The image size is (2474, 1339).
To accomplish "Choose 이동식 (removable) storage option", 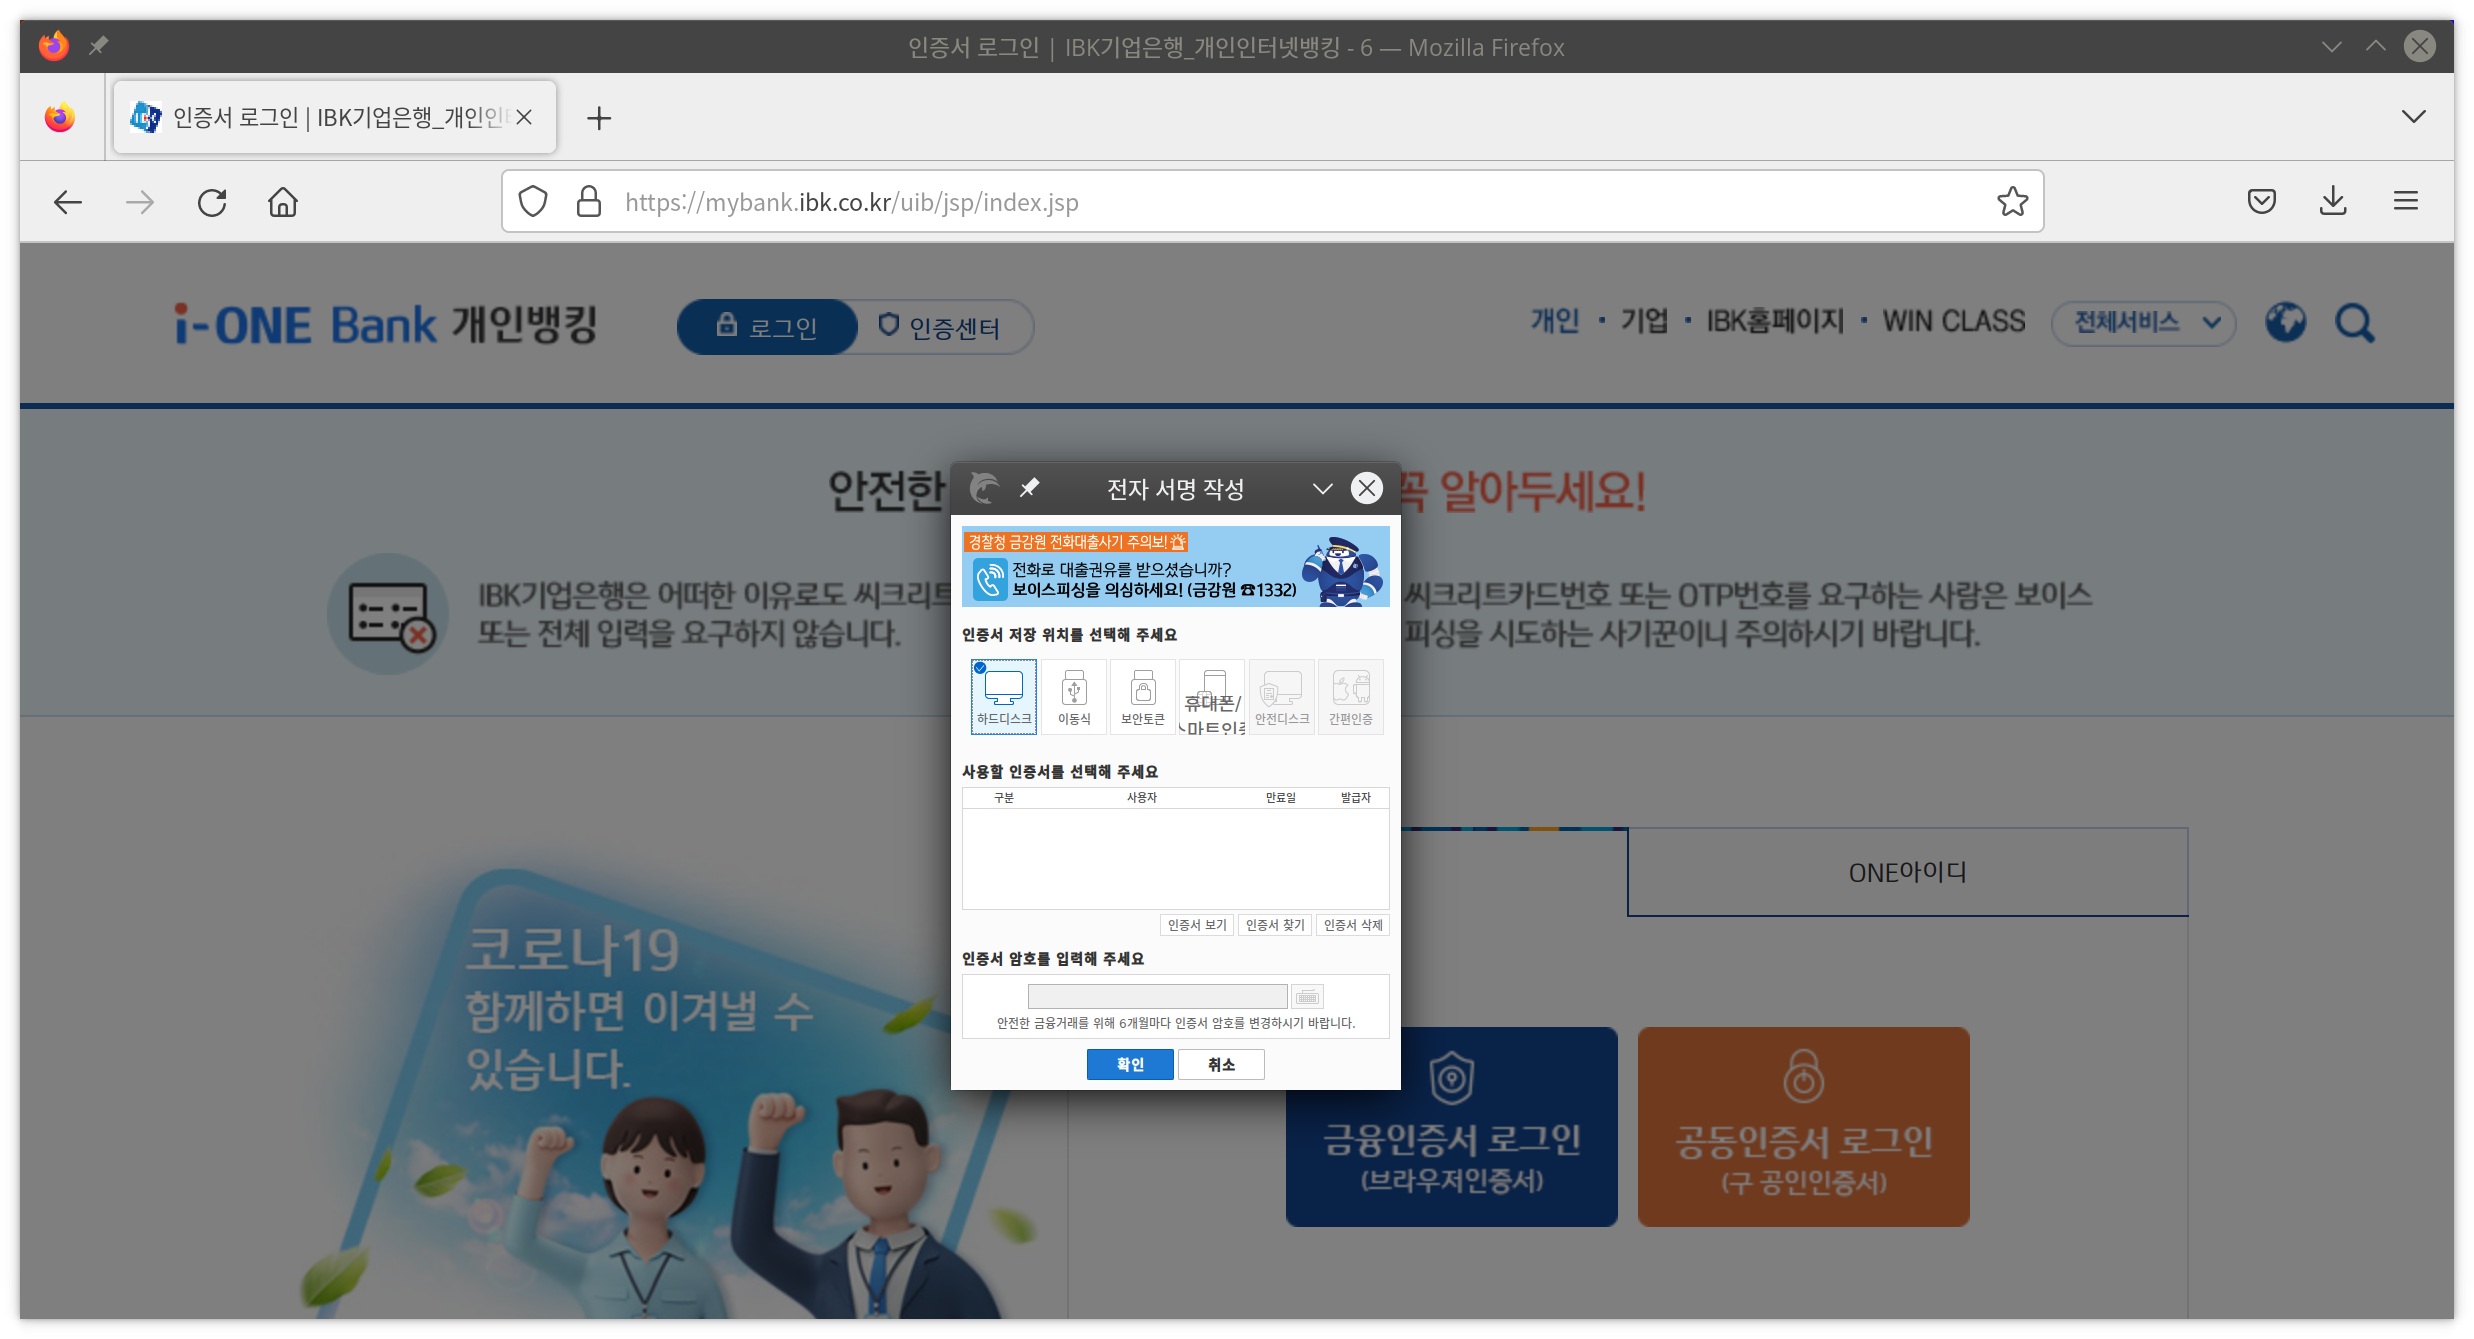I will pyautogui.click(x=1074, y=696).
